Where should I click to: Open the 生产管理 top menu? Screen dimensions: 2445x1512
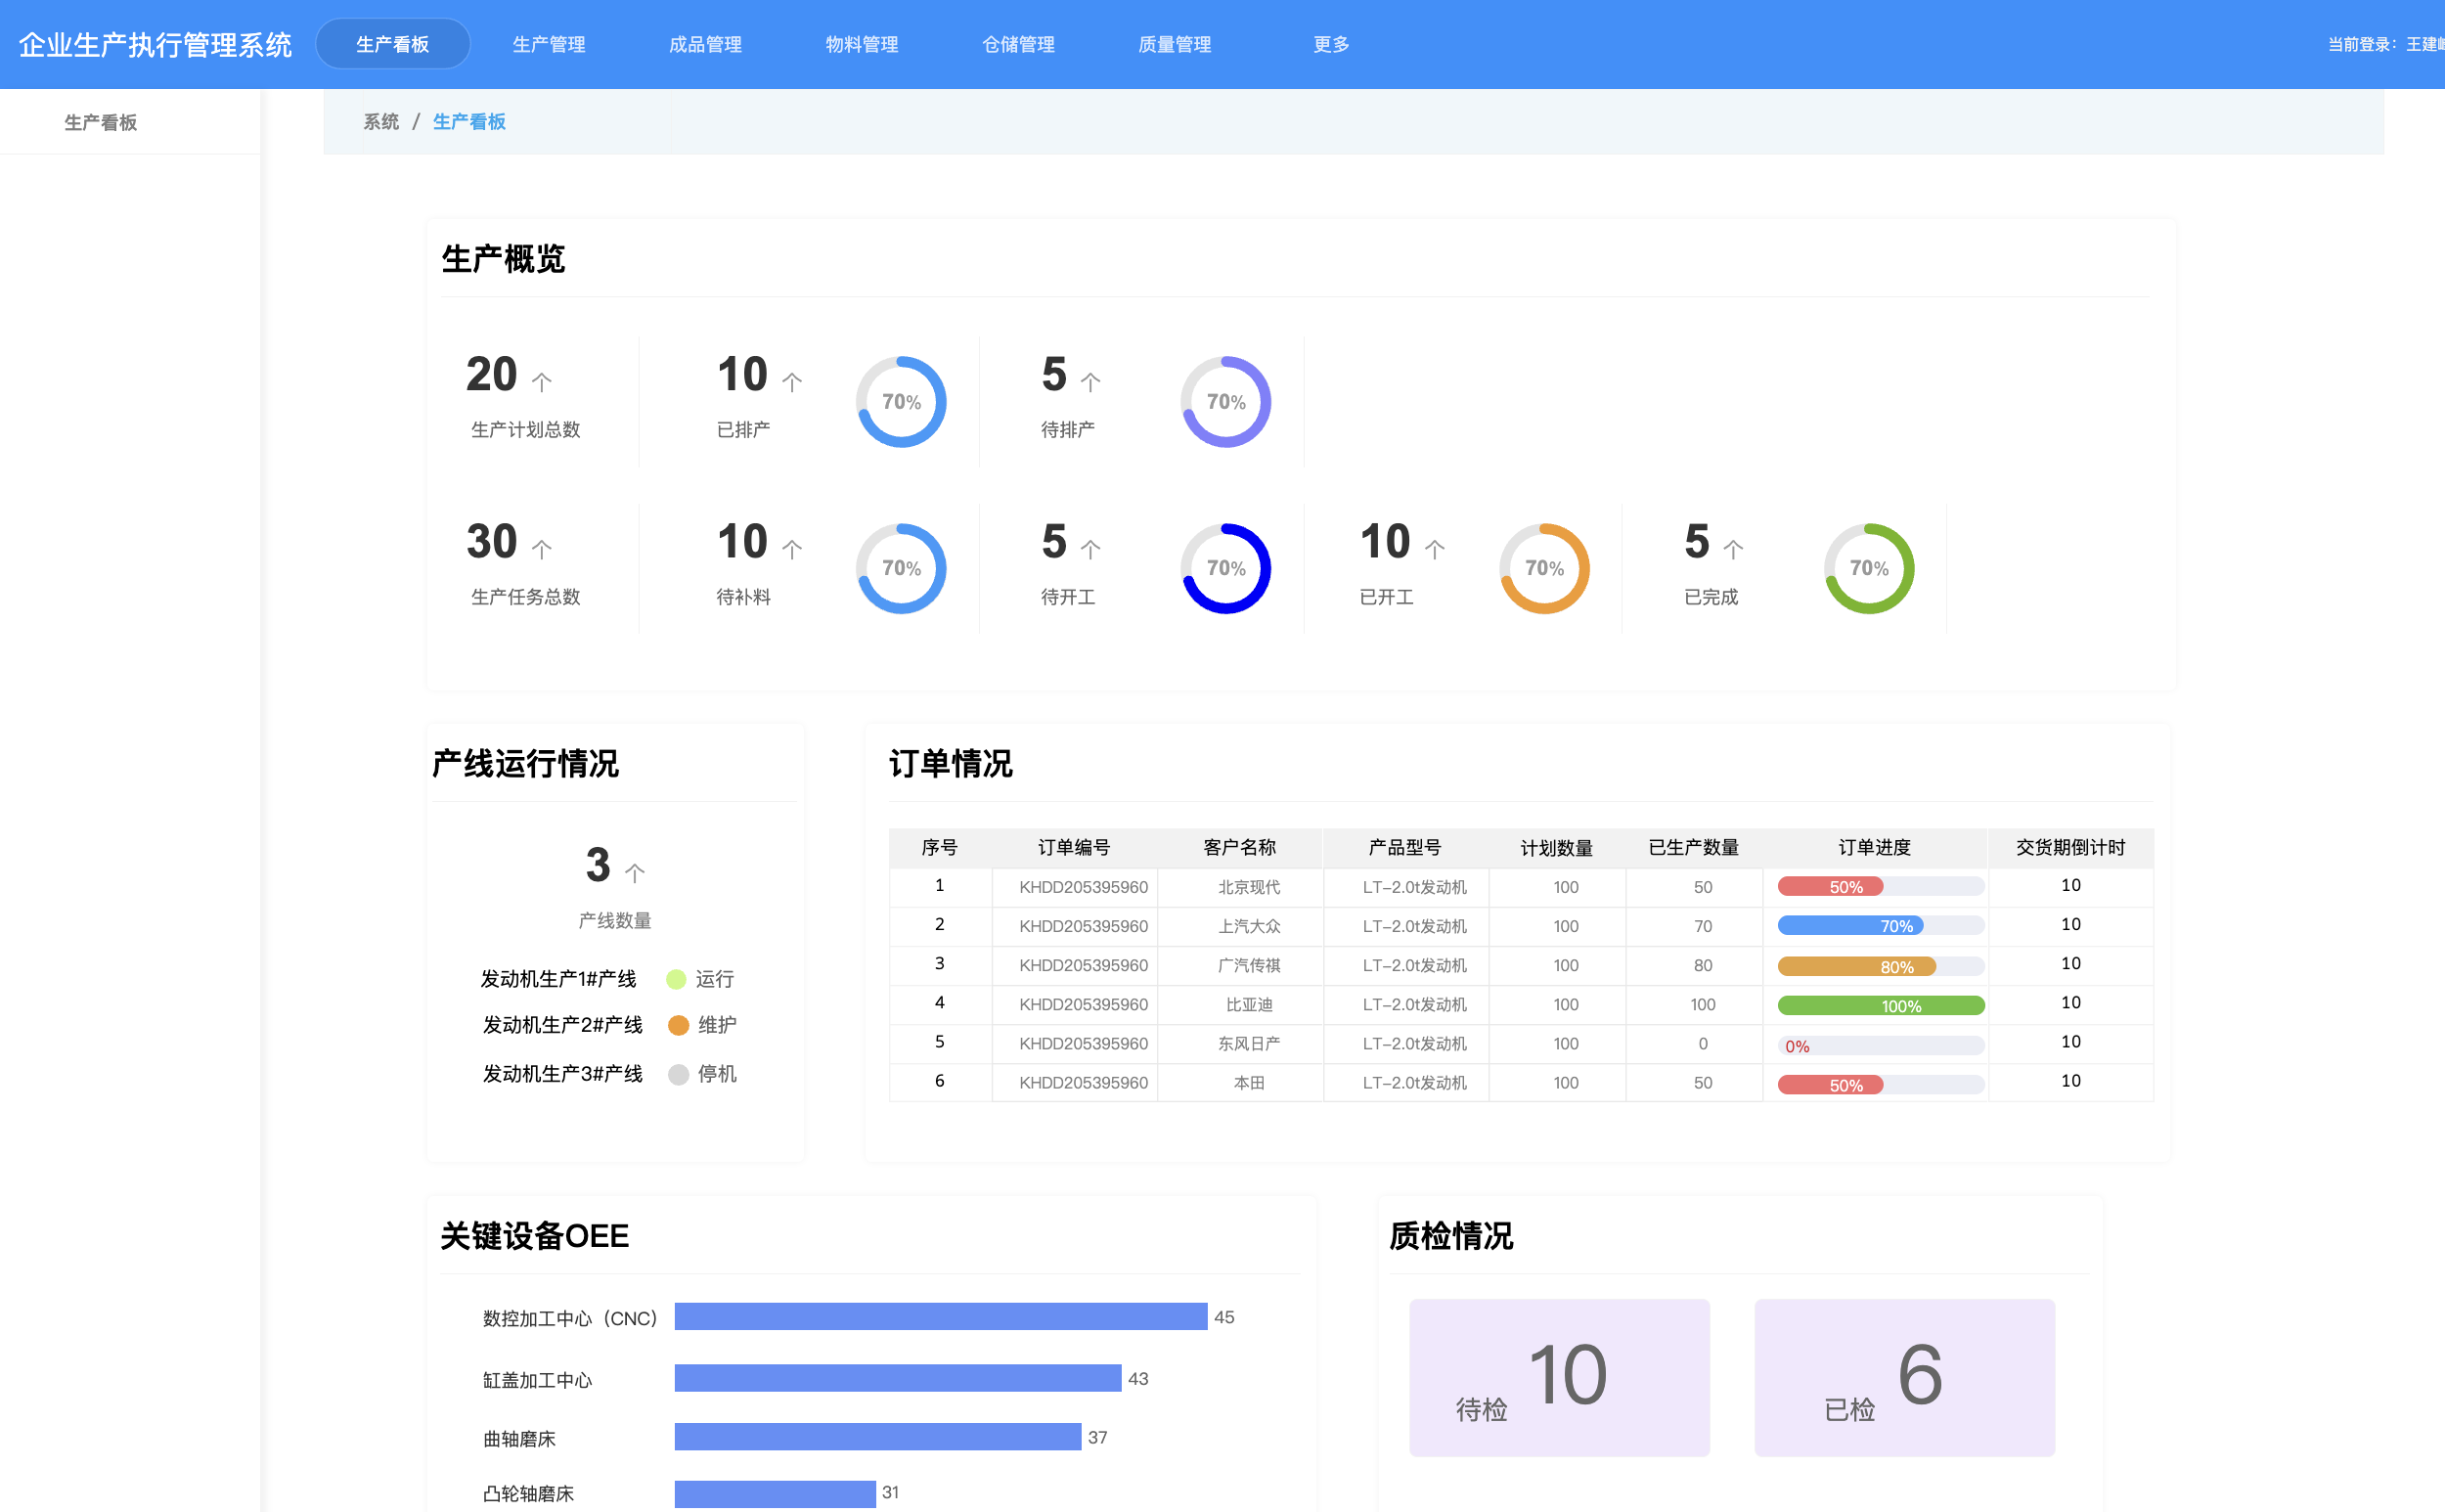click(x=548, y=44)
